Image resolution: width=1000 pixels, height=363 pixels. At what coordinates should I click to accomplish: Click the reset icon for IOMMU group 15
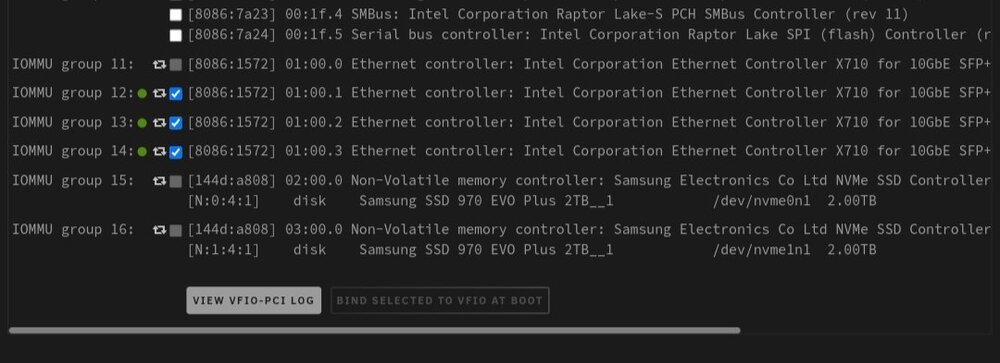tap(159, 181)
